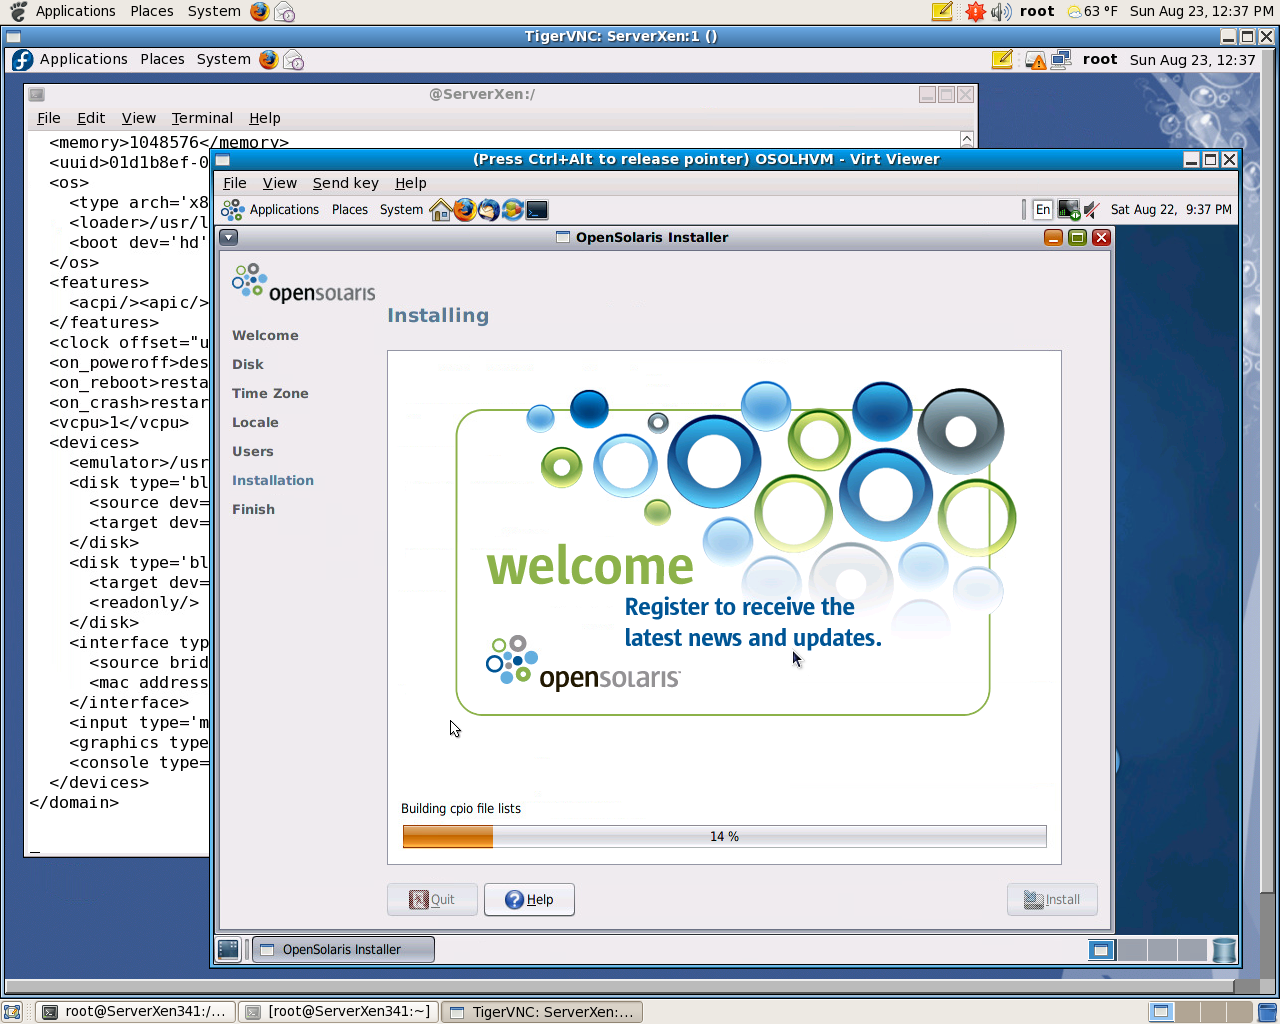Click the network computers icon in VNC panel
This screenshot has width=1280, height=1024.
click(x=1061, y=60)
